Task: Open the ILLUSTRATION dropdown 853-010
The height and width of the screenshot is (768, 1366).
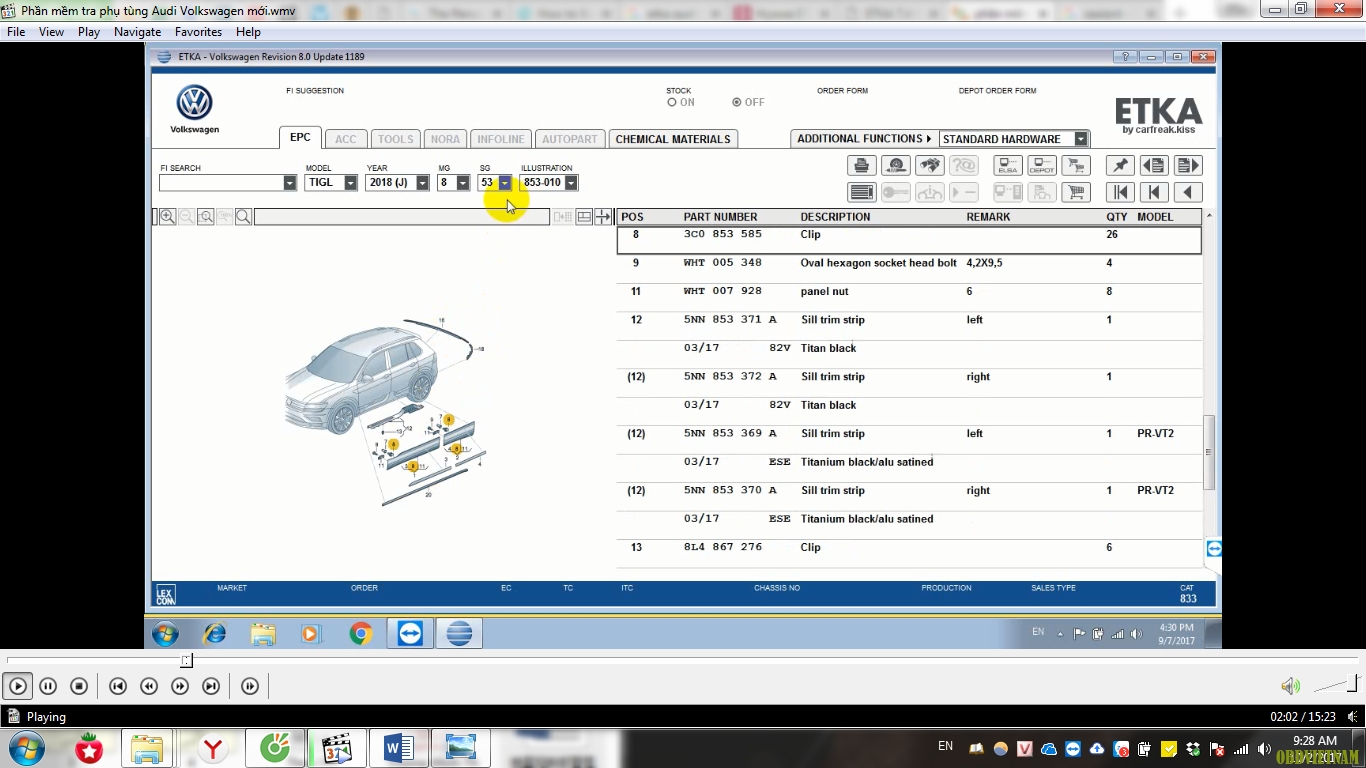Action: (x=571, y=183)
